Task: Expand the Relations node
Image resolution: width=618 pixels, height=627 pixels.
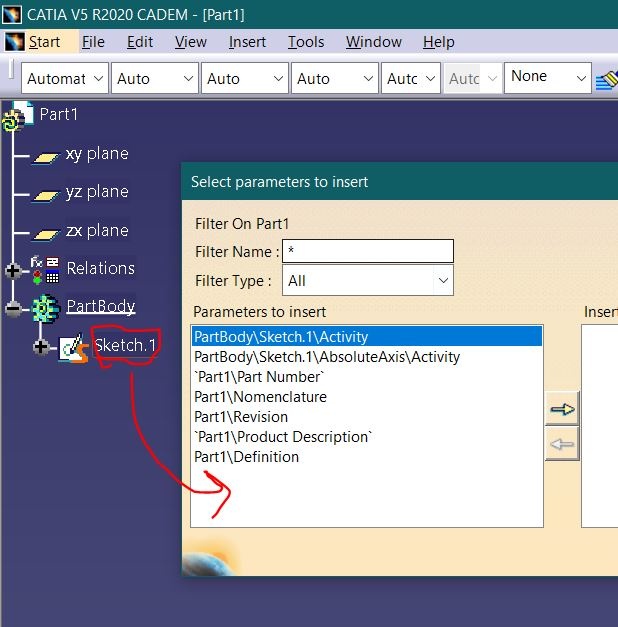Action: tap(13, 271)
